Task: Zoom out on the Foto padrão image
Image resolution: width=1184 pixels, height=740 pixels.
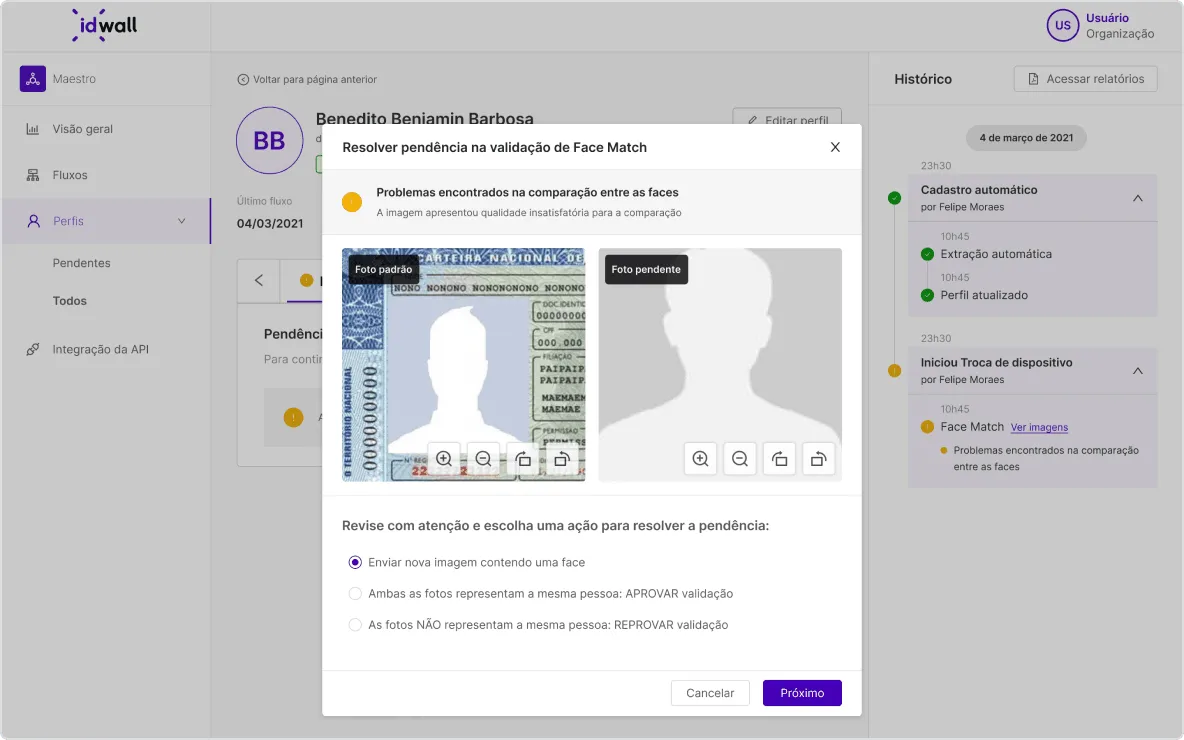Action: (483, 459)
